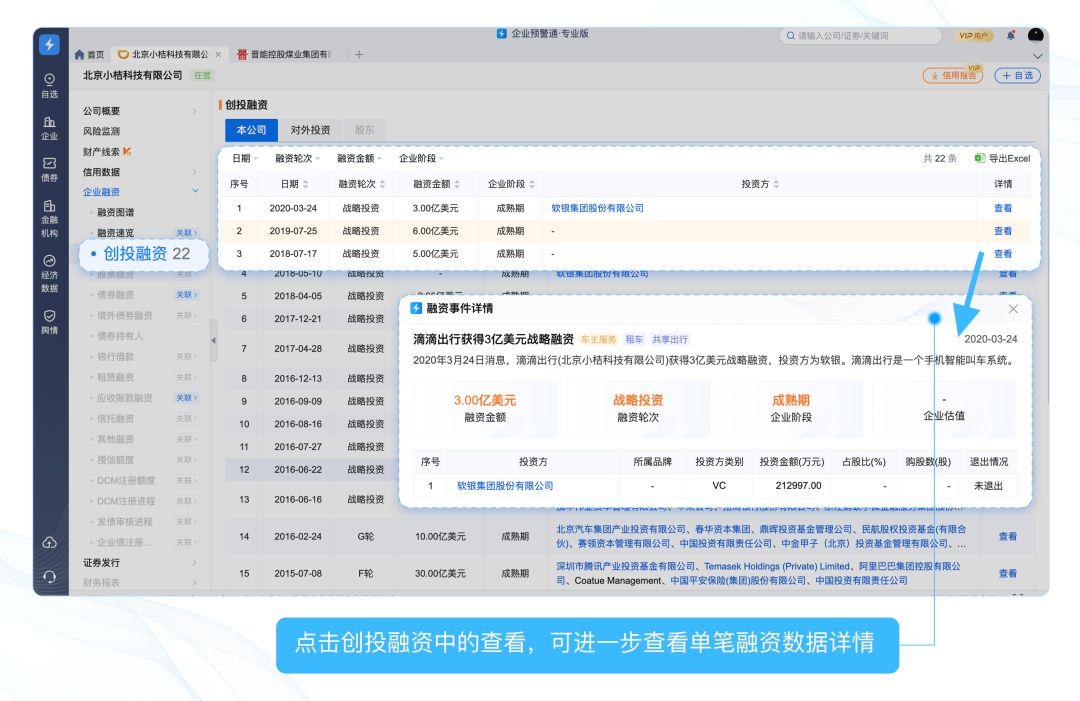Select the 企业 sidebar icon
Image resolution: width=1080 pixels, height=701 pixels.
pos(50,128)
